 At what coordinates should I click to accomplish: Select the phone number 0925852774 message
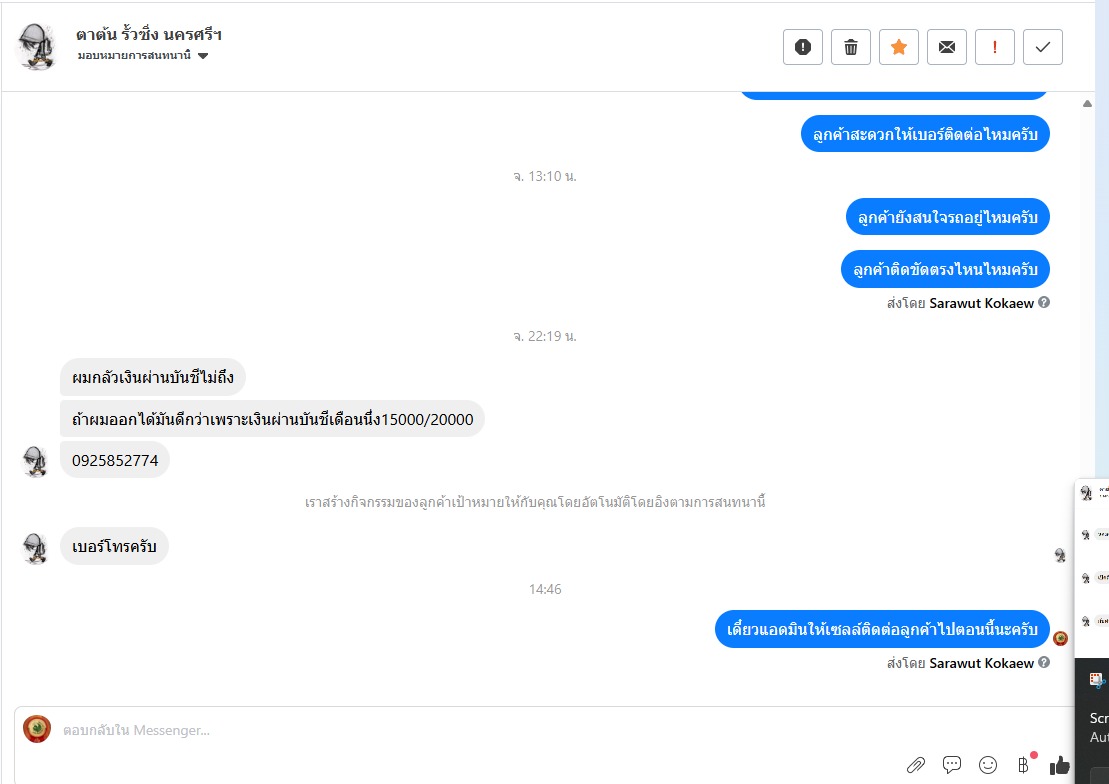[x=115, y=461]
